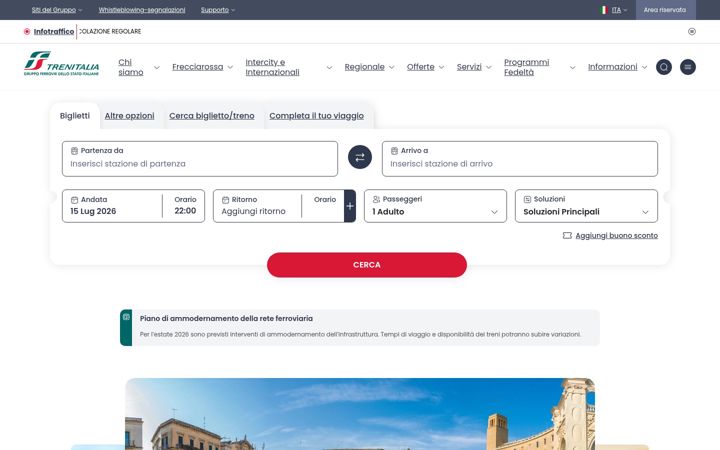
Task: Click the Ritorno Orario field
Action: click(x=325, y=206)
